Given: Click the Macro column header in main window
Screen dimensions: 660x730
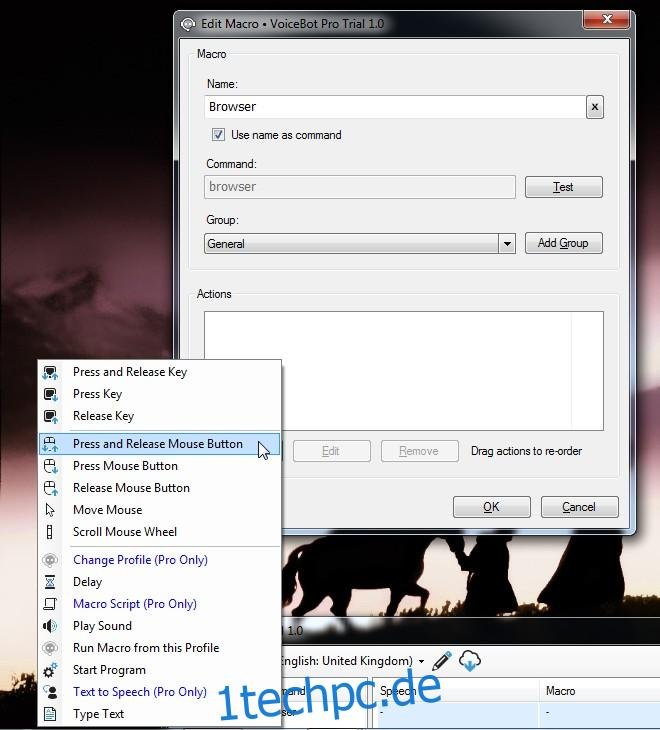Looking at the screenshot, I should [x=600, y=691].
